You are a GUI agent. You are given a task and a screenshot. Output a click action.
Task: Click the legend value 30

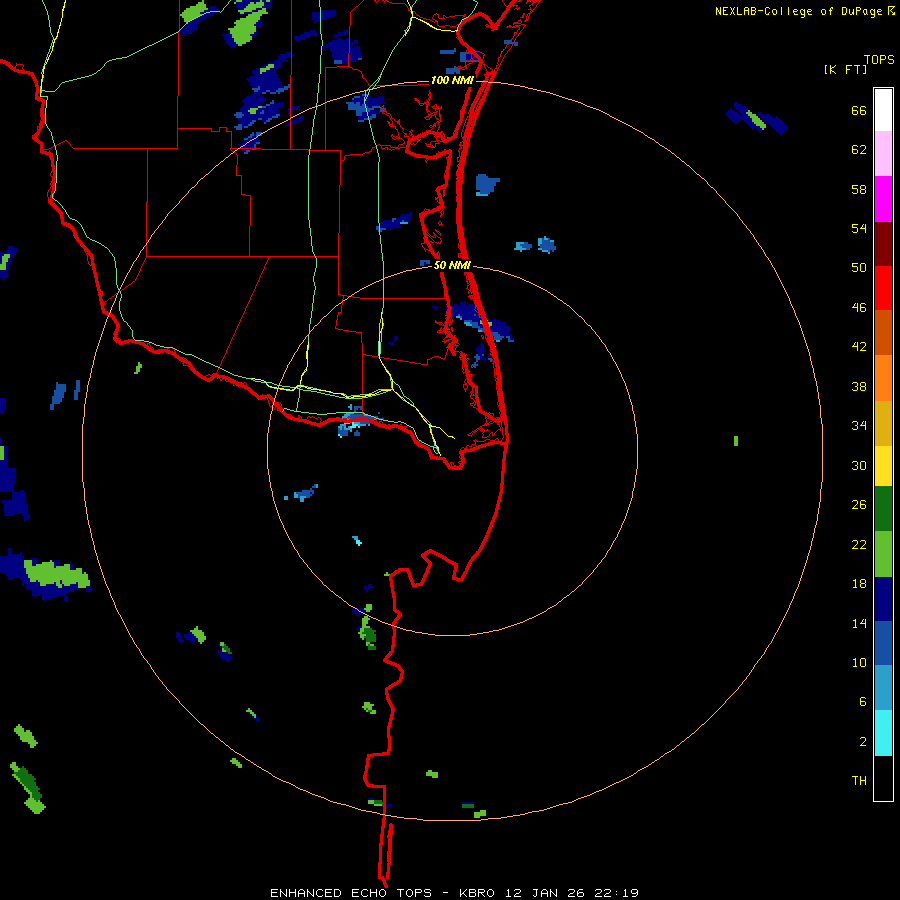click(x=859, y=465)
